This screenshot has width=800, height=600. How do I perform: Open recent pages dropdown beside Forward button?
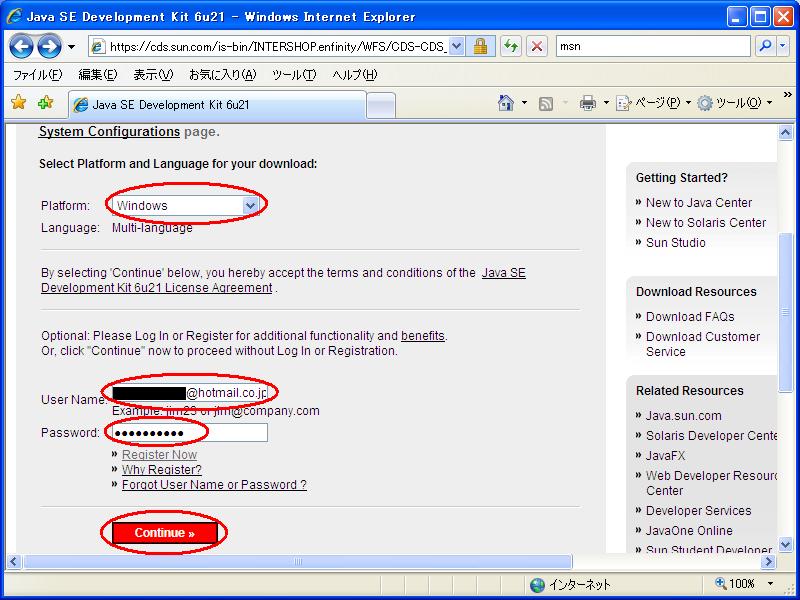click(71, 47)
